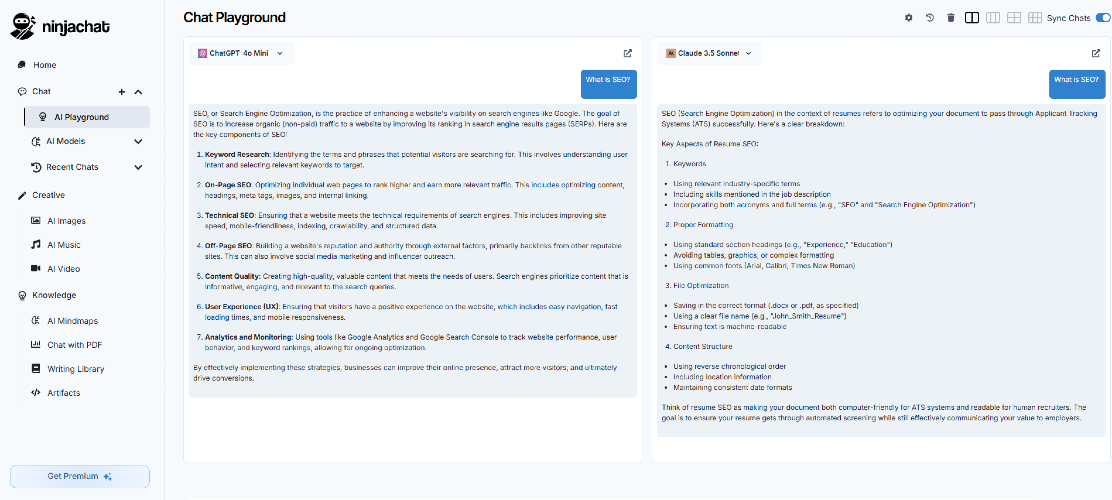Viewport: 1112px width, 500px height.
Task: Open the ChatGPT 4o Mini model dropdown
Action: [x=241, y=53]
